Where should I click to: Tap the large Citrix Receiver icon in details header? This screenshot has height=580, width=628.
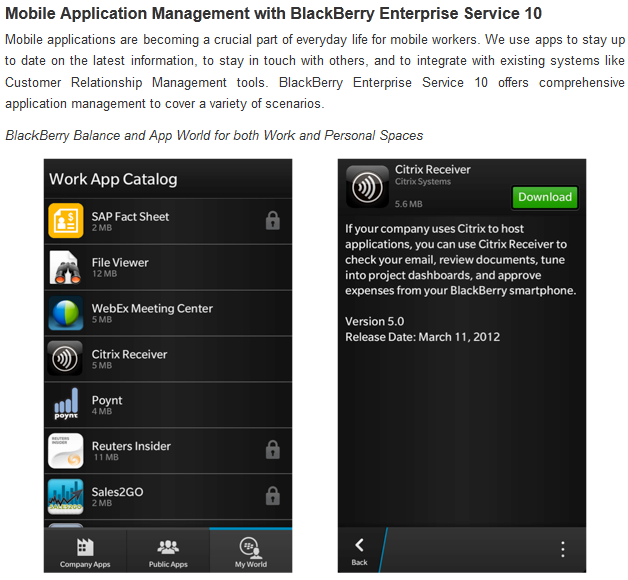367,187
